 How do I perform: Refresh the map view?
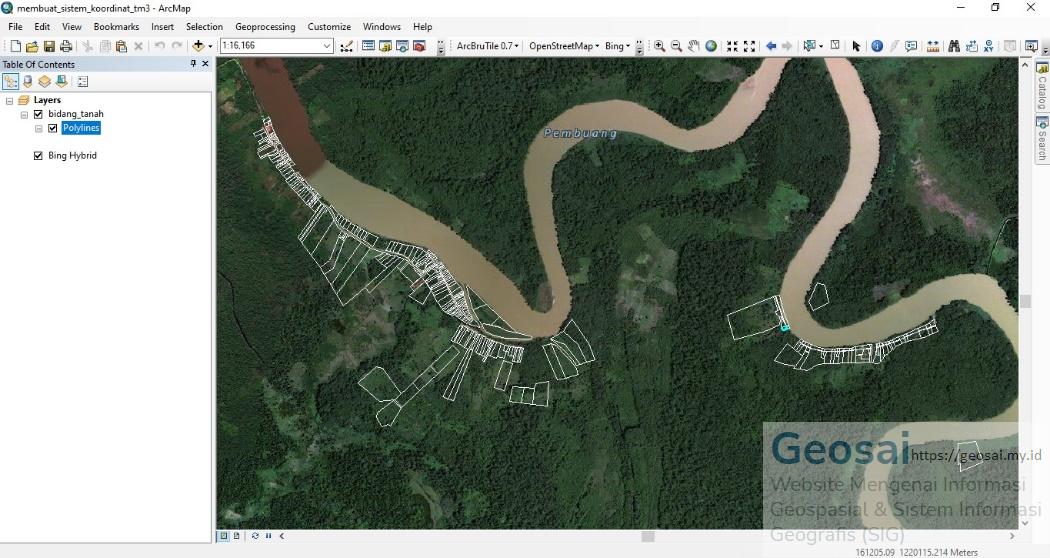255,536
